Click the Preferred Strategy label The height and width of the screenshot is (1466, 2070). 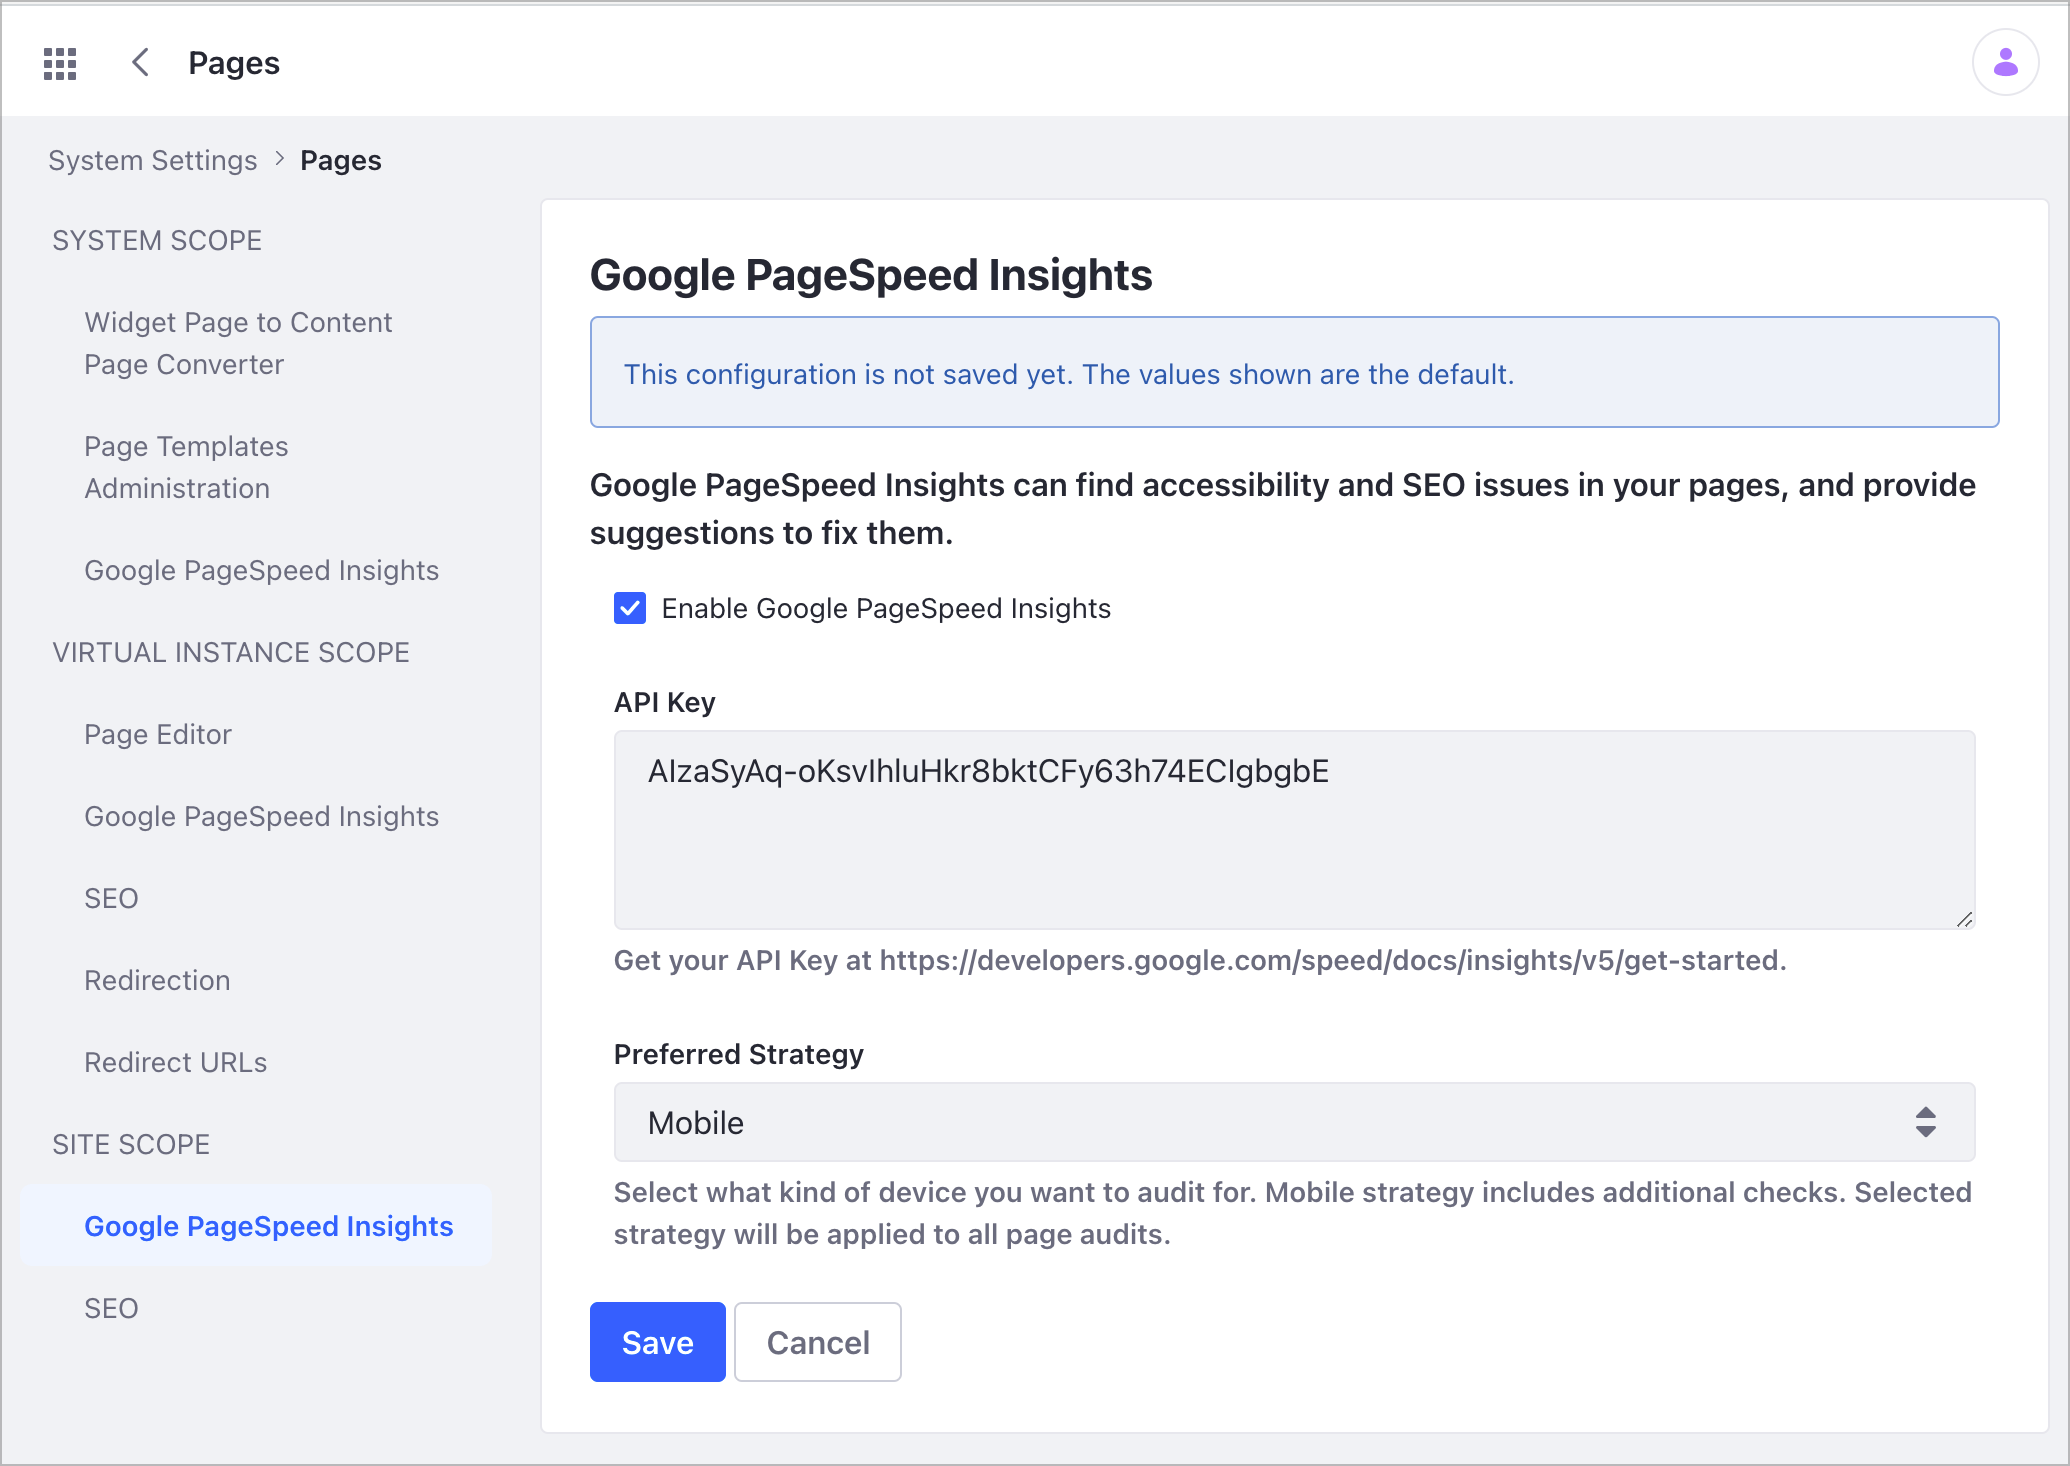click(x=739, y=1054)
